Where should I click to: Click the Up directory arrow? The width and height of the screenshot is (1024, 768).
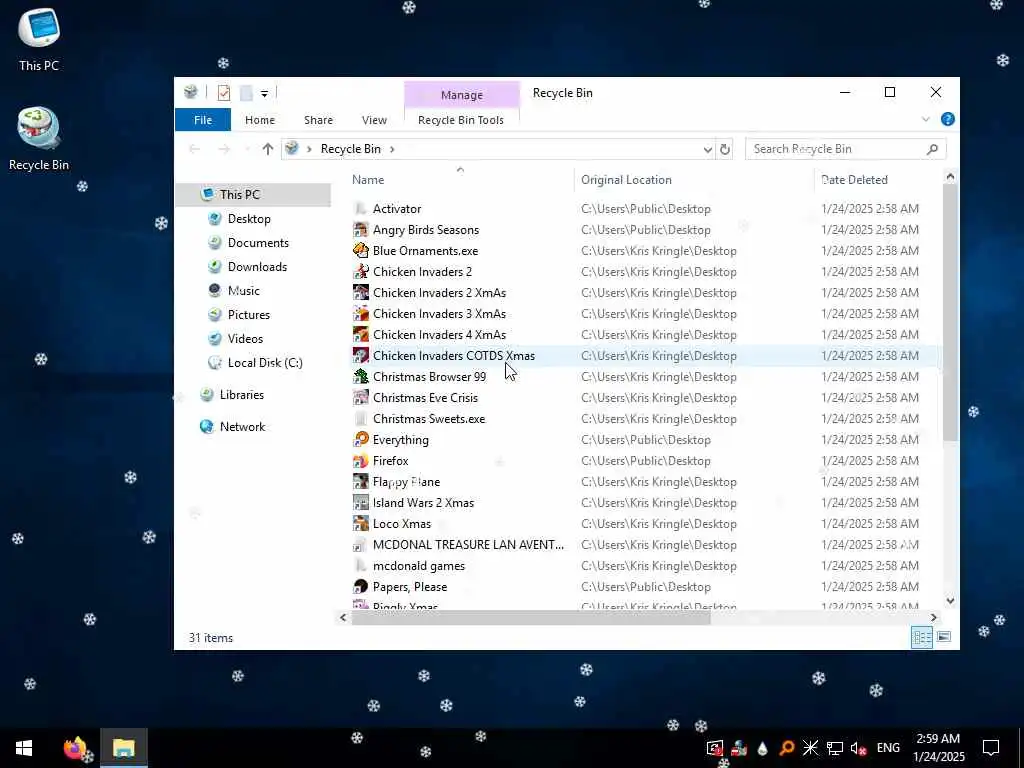268,149
